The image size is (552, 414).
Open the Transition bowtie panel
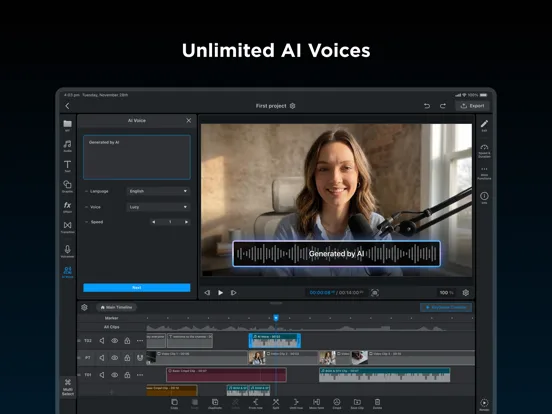tap(67, 227)
